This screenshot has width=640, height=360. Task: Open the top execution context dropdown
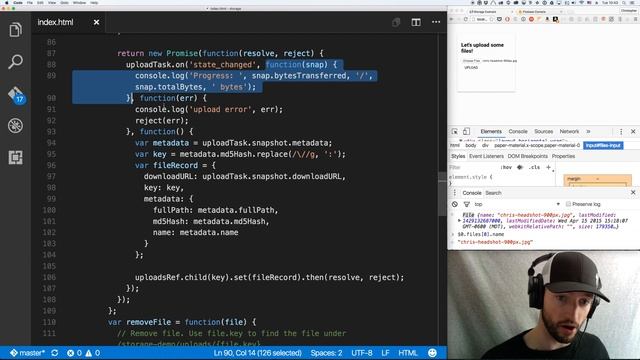[x=518, y=204]
